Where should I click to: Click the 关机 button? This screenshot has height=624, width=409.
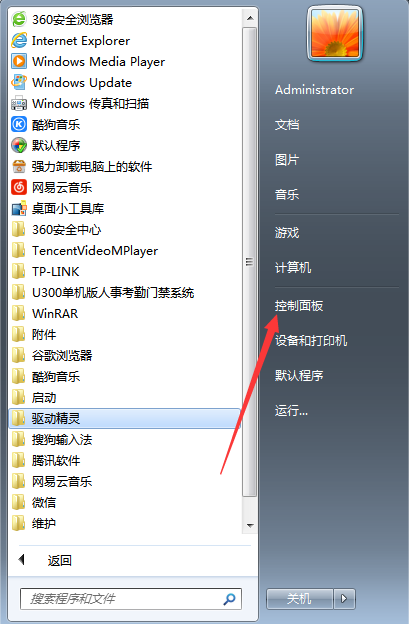coord(300,599)
